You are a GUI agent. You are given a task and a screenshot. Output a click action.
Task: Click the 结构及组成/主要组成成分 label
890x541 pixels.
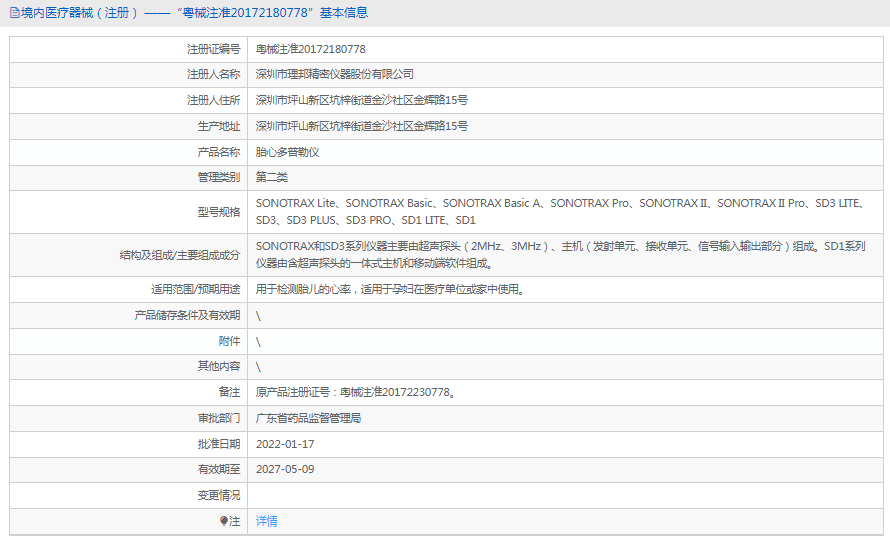click(x=179, y=255)
